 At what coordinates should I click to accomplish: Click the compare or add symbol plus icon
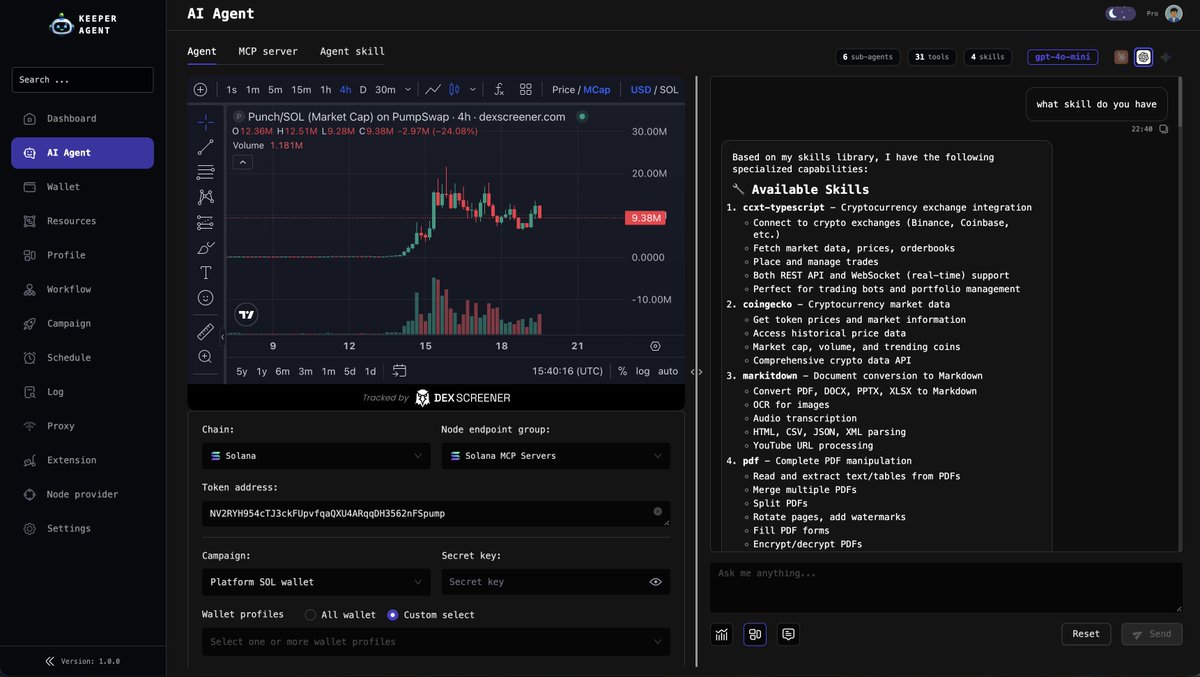(200, 89)
